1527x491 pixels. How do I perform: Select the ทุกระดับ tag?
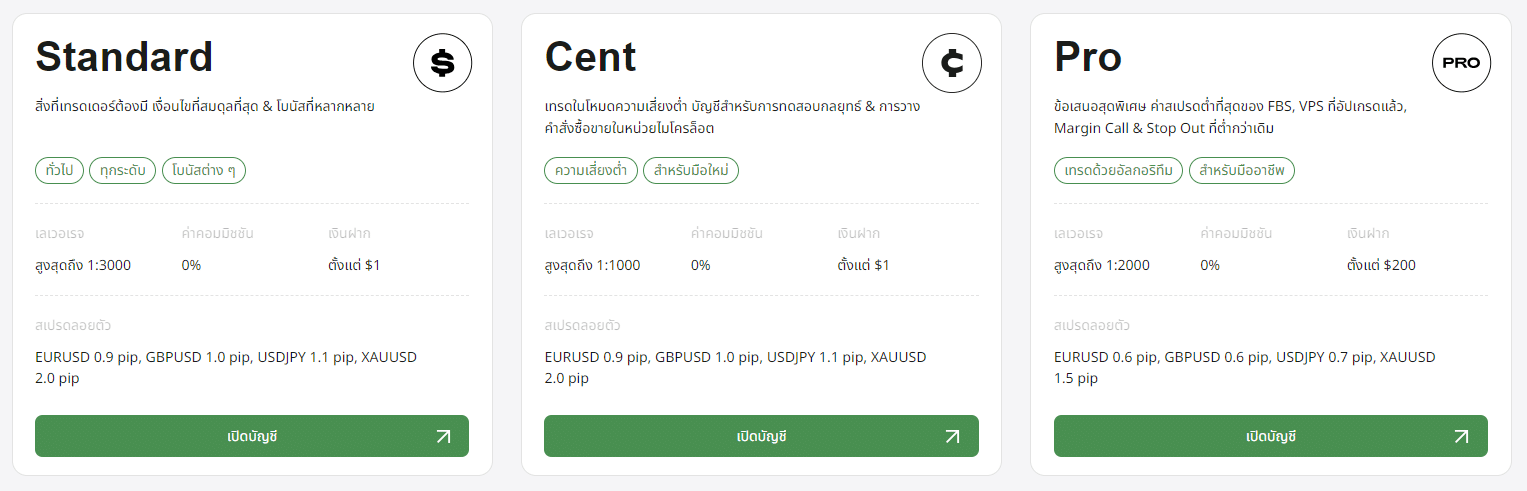point(123,171)
